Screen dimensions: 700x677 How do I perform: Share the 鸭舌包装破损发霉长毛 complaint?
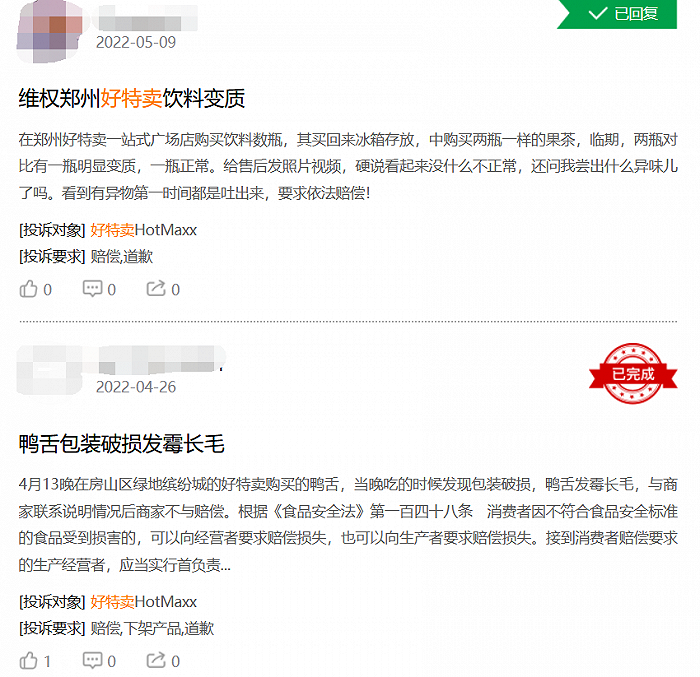163,660
